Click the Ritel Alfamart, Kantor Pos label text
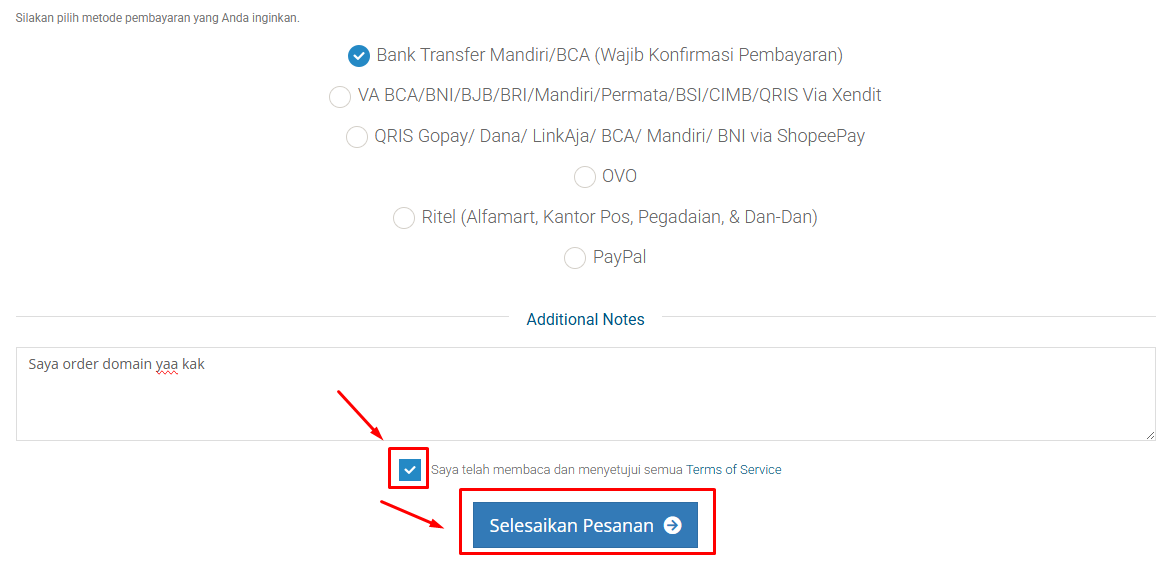The image size is (1170, 561). click(x=619, y=217)
